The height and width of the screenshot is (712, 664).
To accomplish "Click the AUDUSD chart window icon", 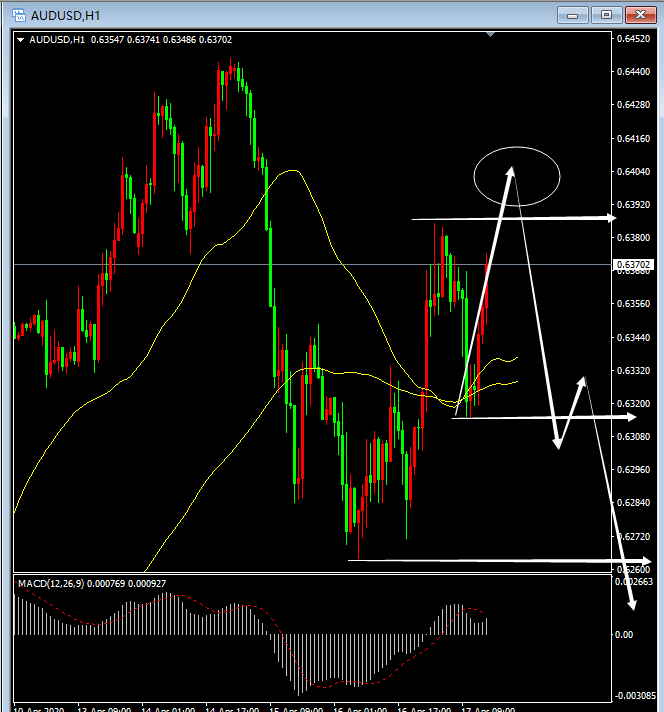I will click(19, 15).
